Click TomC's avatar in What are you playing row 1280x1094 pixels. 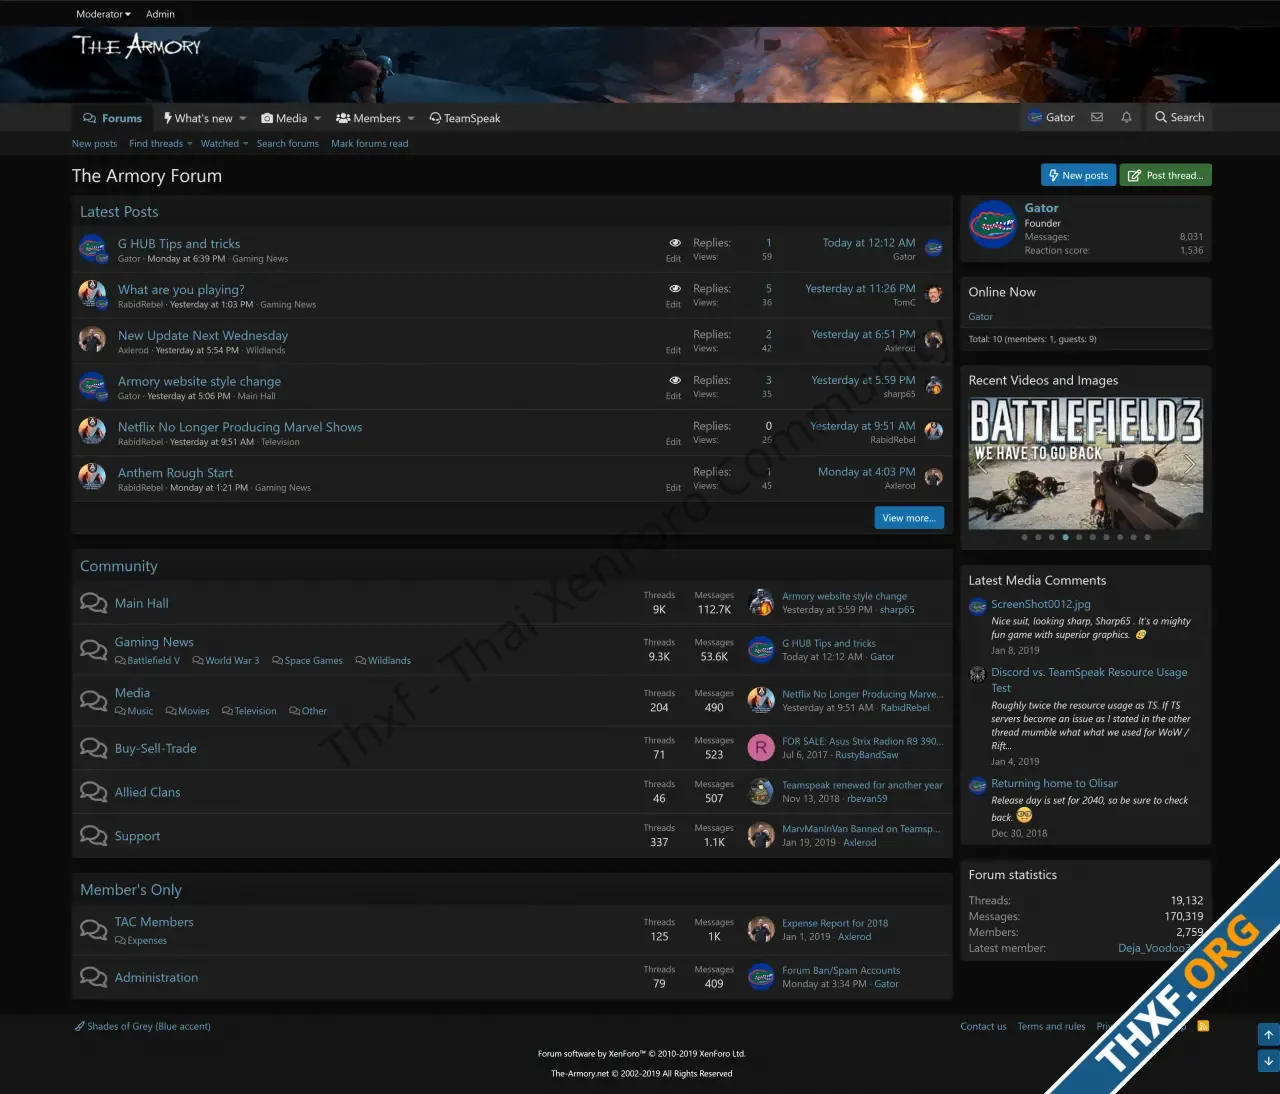point(934,294)
